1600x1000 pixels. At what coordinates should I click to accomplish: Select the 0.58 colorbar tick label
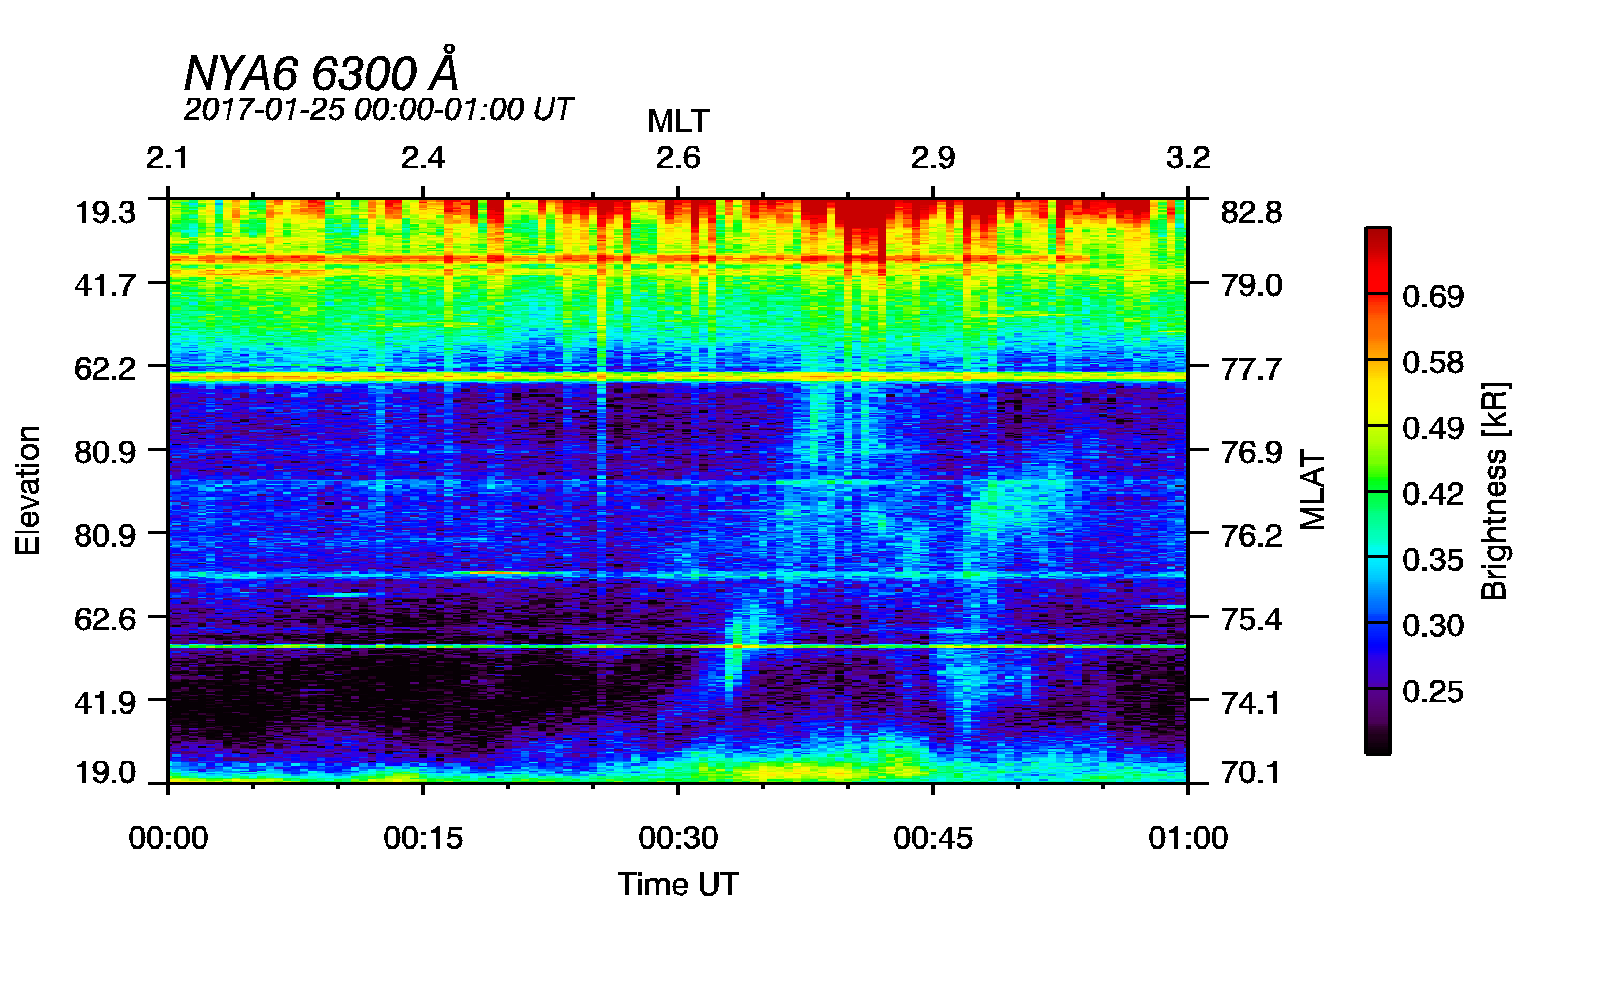click(x=1433, y=362)
